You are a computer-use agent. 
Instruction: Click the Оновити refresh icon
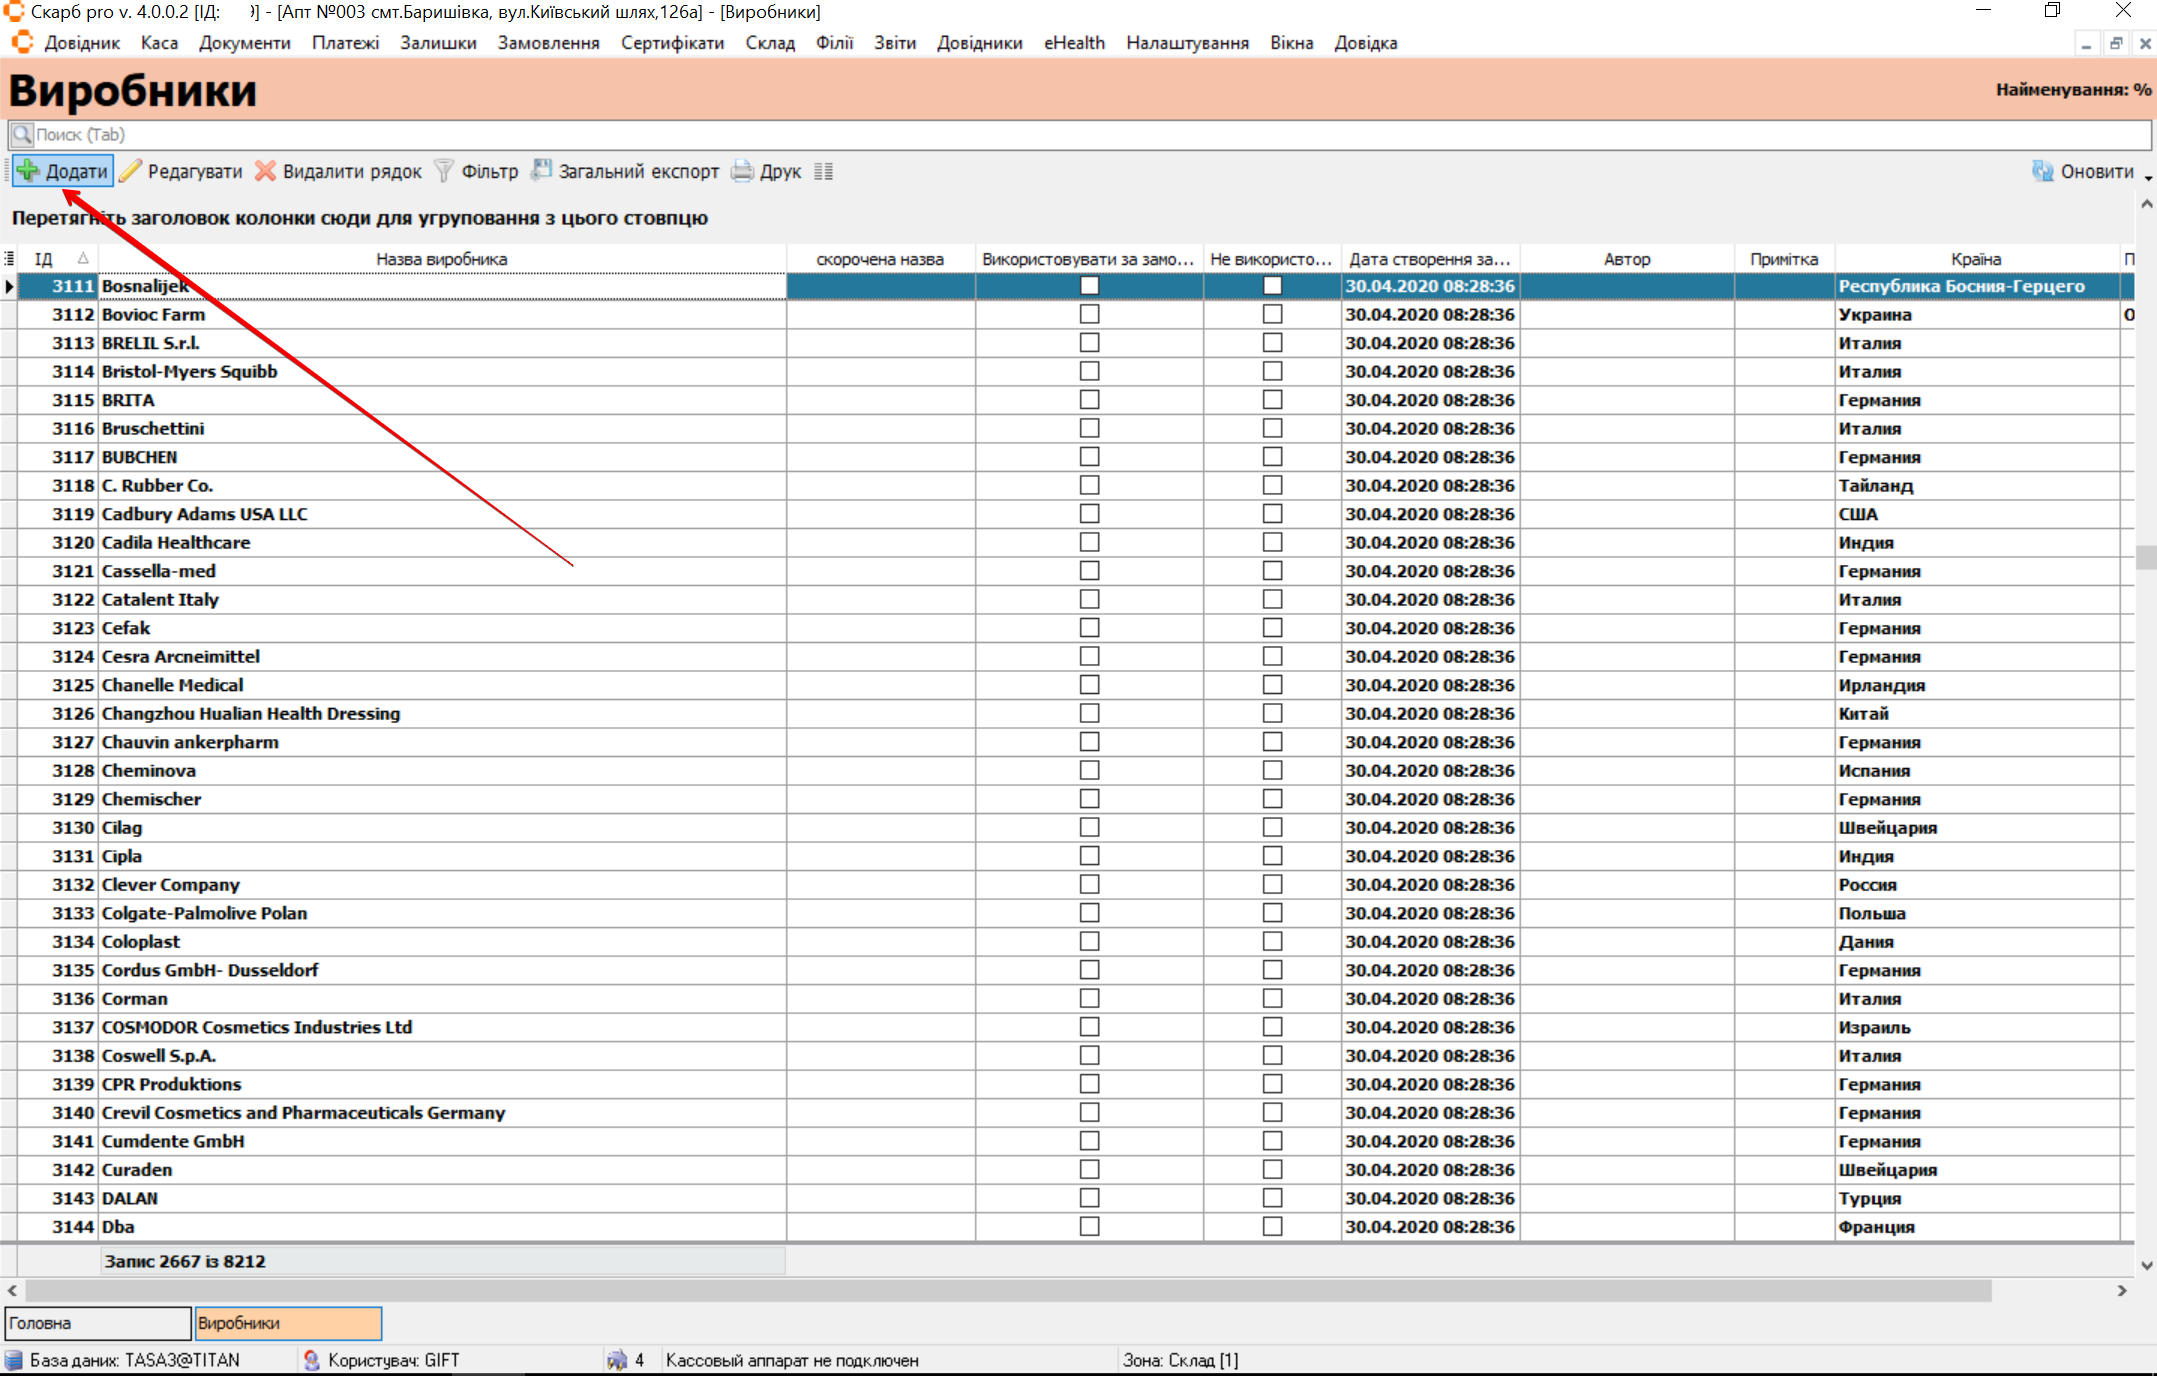coord(2042,171)
